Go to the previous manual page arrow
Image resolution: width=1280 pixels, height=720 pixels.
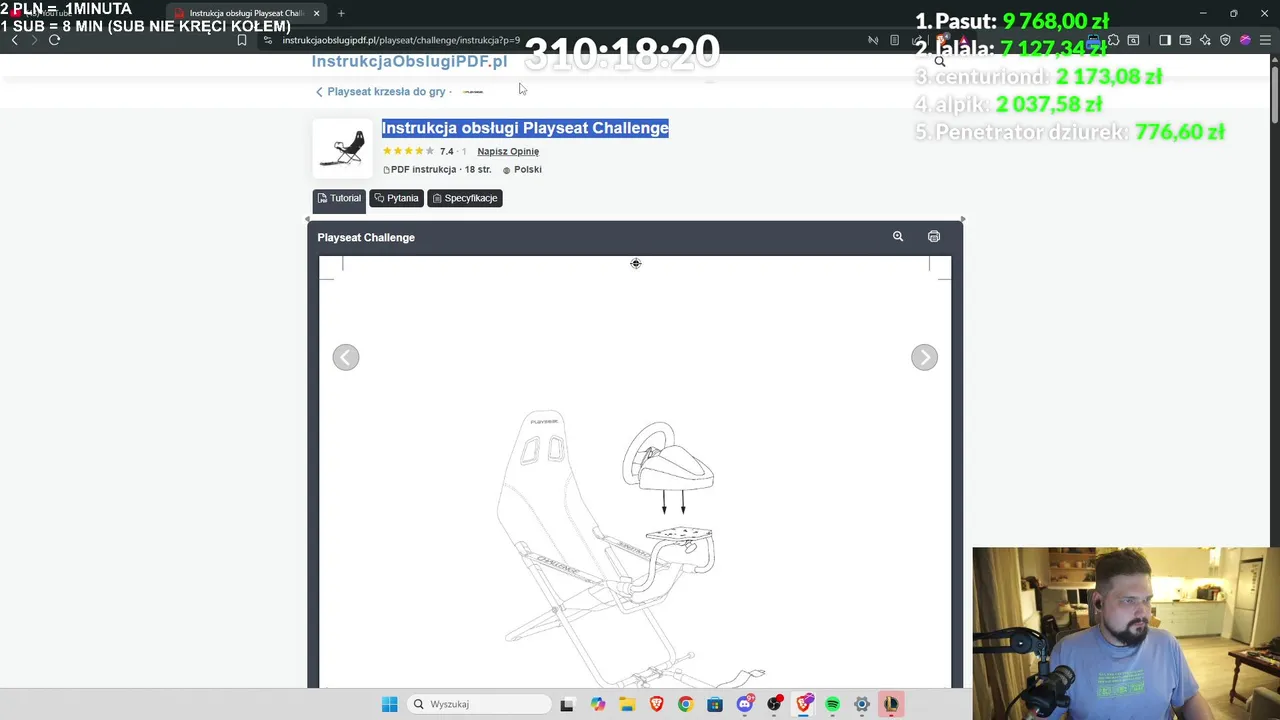point(346,357)
